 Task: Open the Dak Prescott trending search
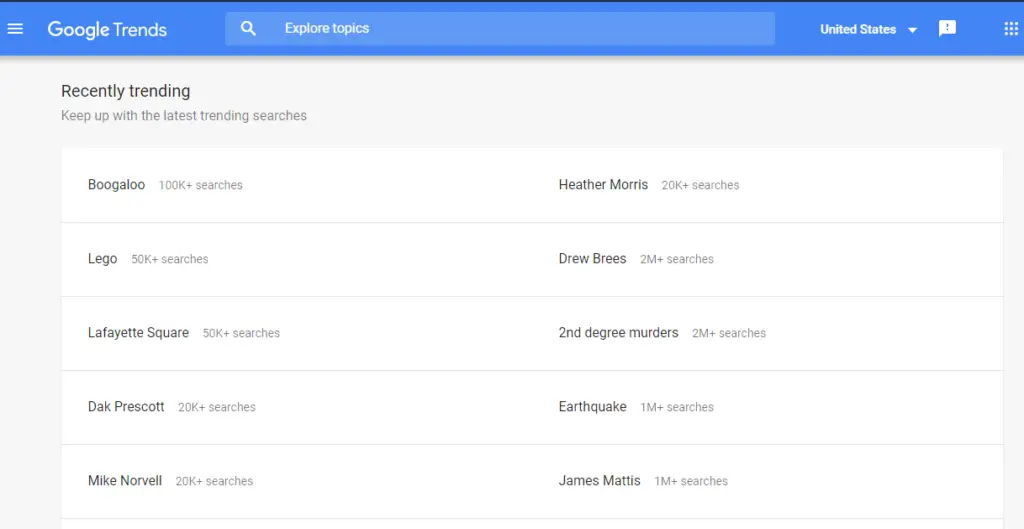coord(126,406)
